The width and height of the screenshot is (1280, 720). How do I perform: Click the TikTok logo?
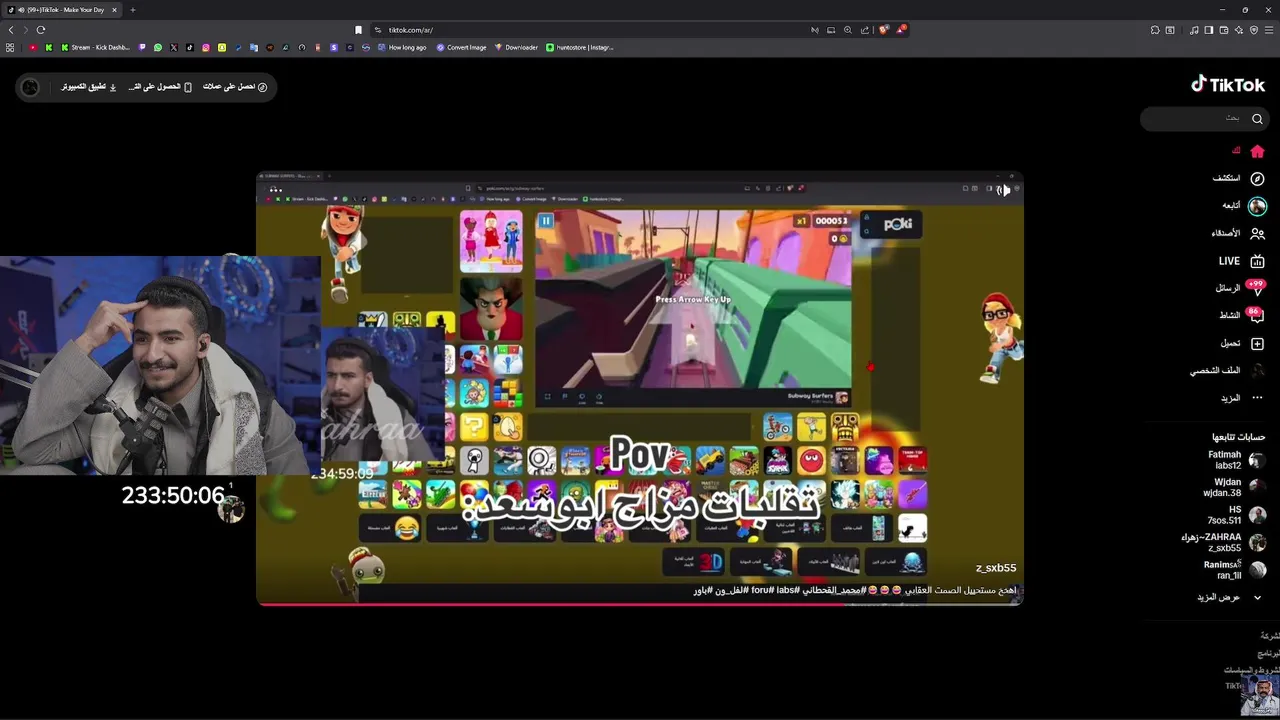1228,85
